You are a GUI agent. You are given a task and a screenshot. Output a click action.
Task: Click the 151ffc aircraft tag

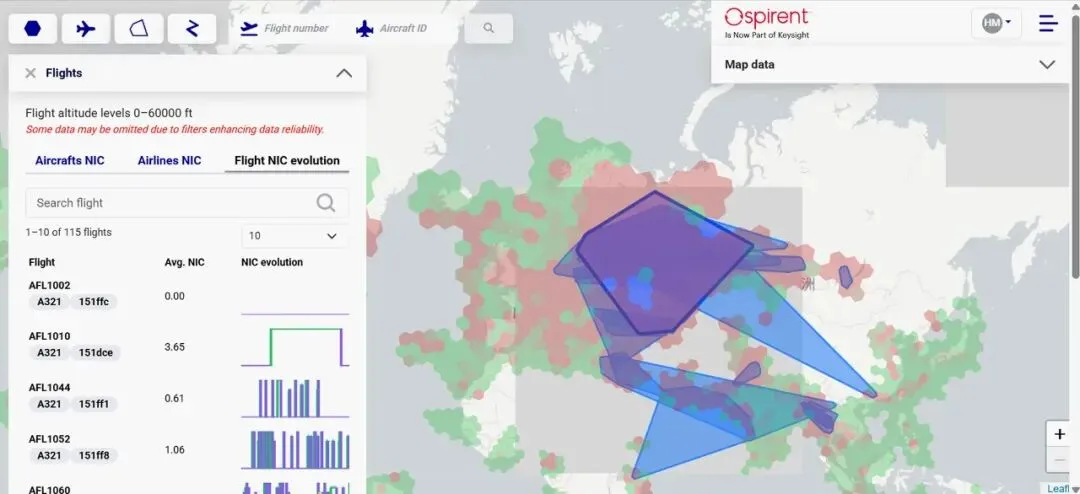94,301
